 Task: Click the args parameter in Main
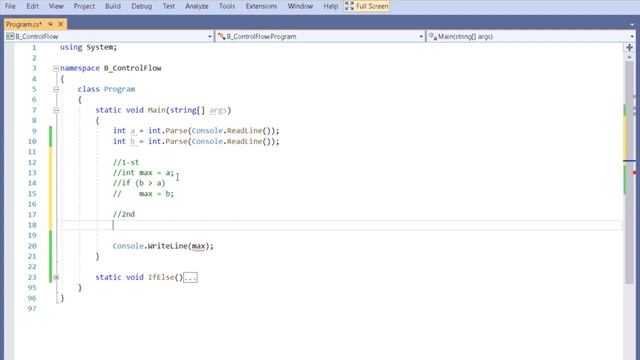tap(218, 110)
